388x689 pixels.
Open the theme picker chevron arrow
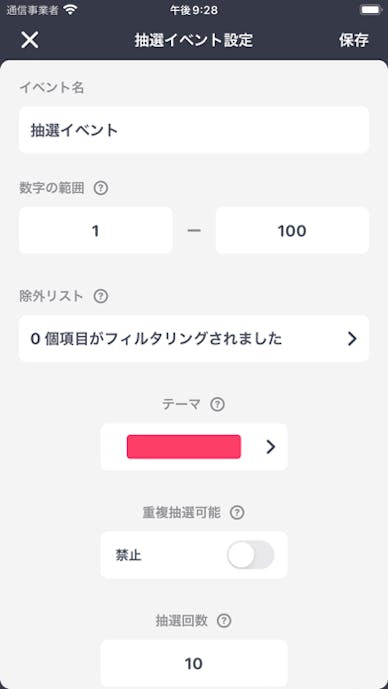point(271,447)
